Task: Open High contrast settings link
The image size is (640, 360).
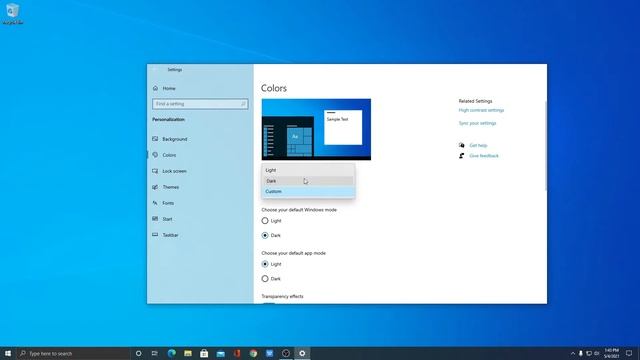Action: pyautogui.click(x=481, y=110)
